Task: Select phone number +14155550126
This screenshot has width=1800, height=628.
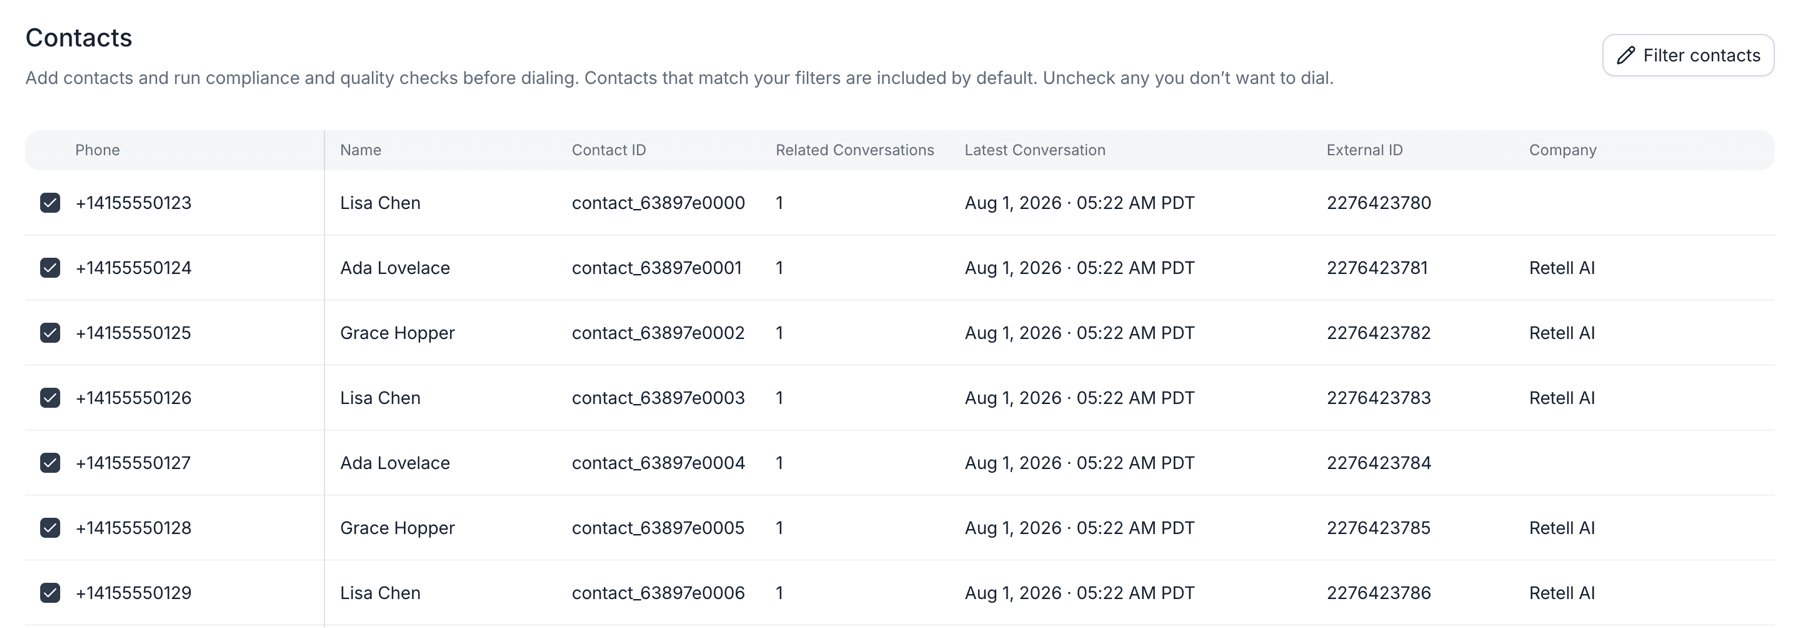Action: [133, 398]
